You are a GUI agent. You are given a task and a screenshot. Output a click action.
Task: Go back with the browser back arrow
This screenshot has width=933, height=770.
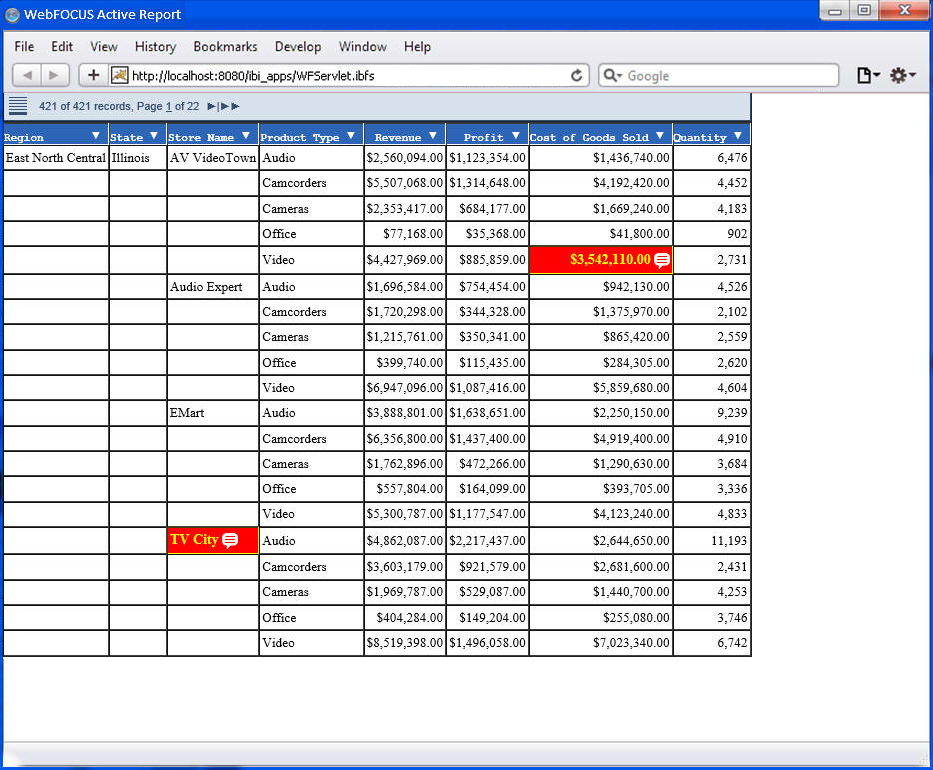point(27,76)
